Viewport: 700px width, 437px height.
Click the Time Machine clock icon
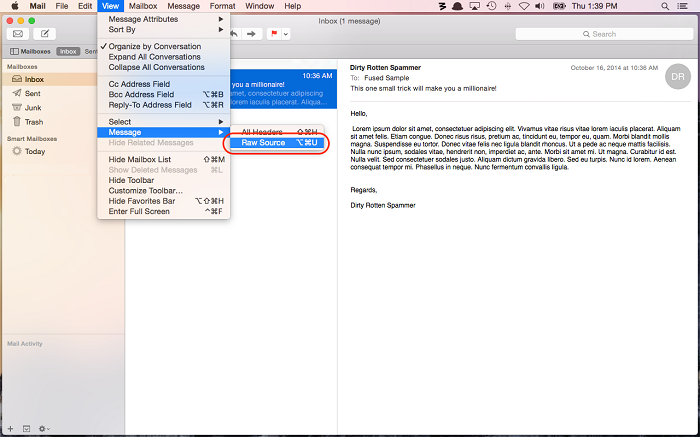[x=492, y=6]
